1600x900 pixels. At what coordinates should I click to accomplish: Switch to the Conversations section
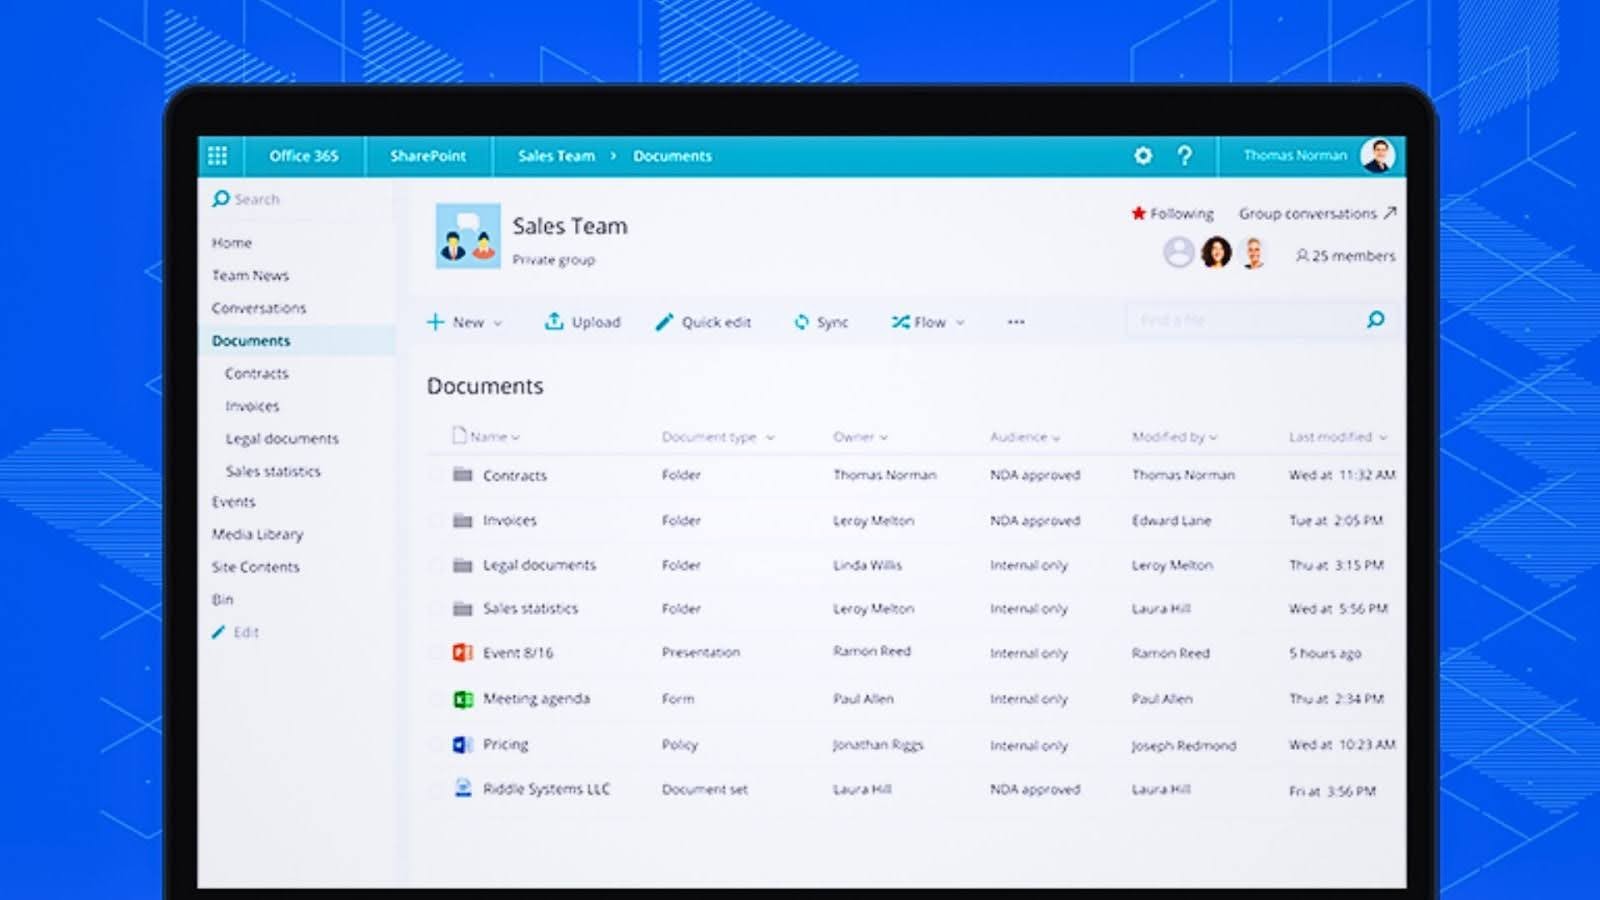point(260,308)
